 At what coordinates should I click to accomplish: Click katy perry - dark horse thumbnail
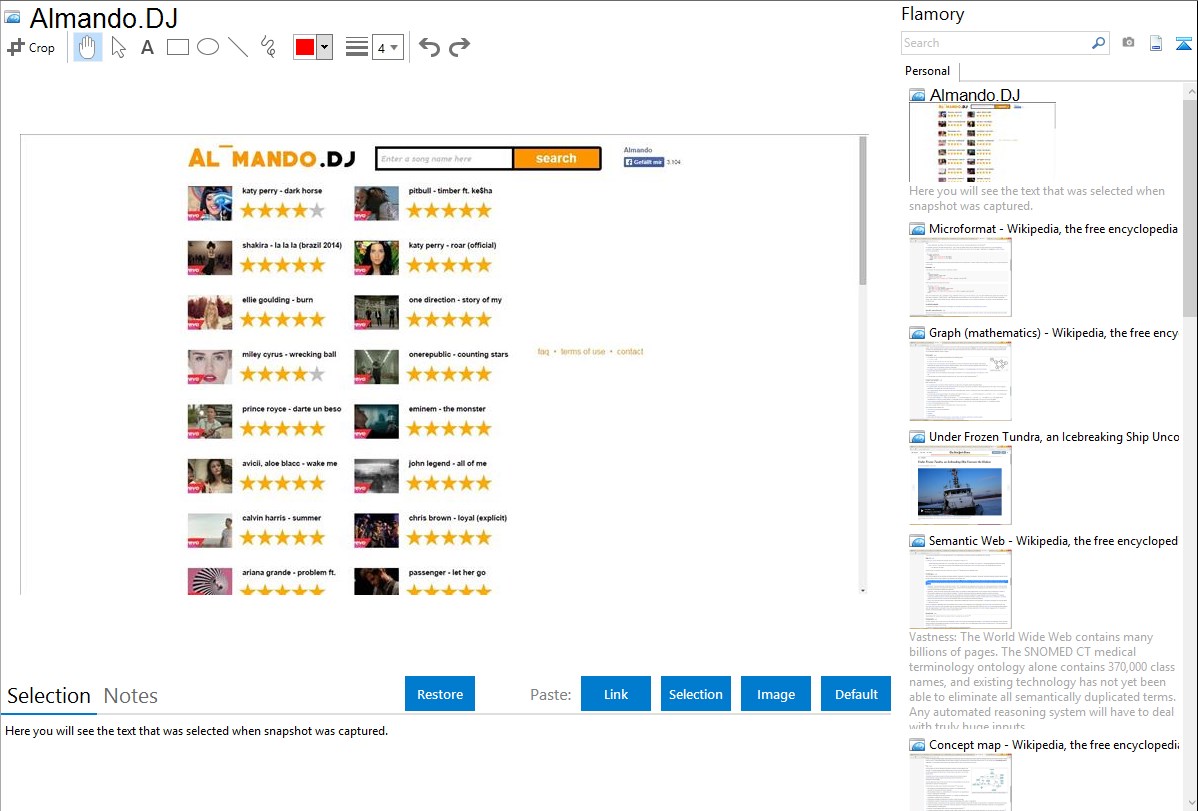(x=209, y=203)
